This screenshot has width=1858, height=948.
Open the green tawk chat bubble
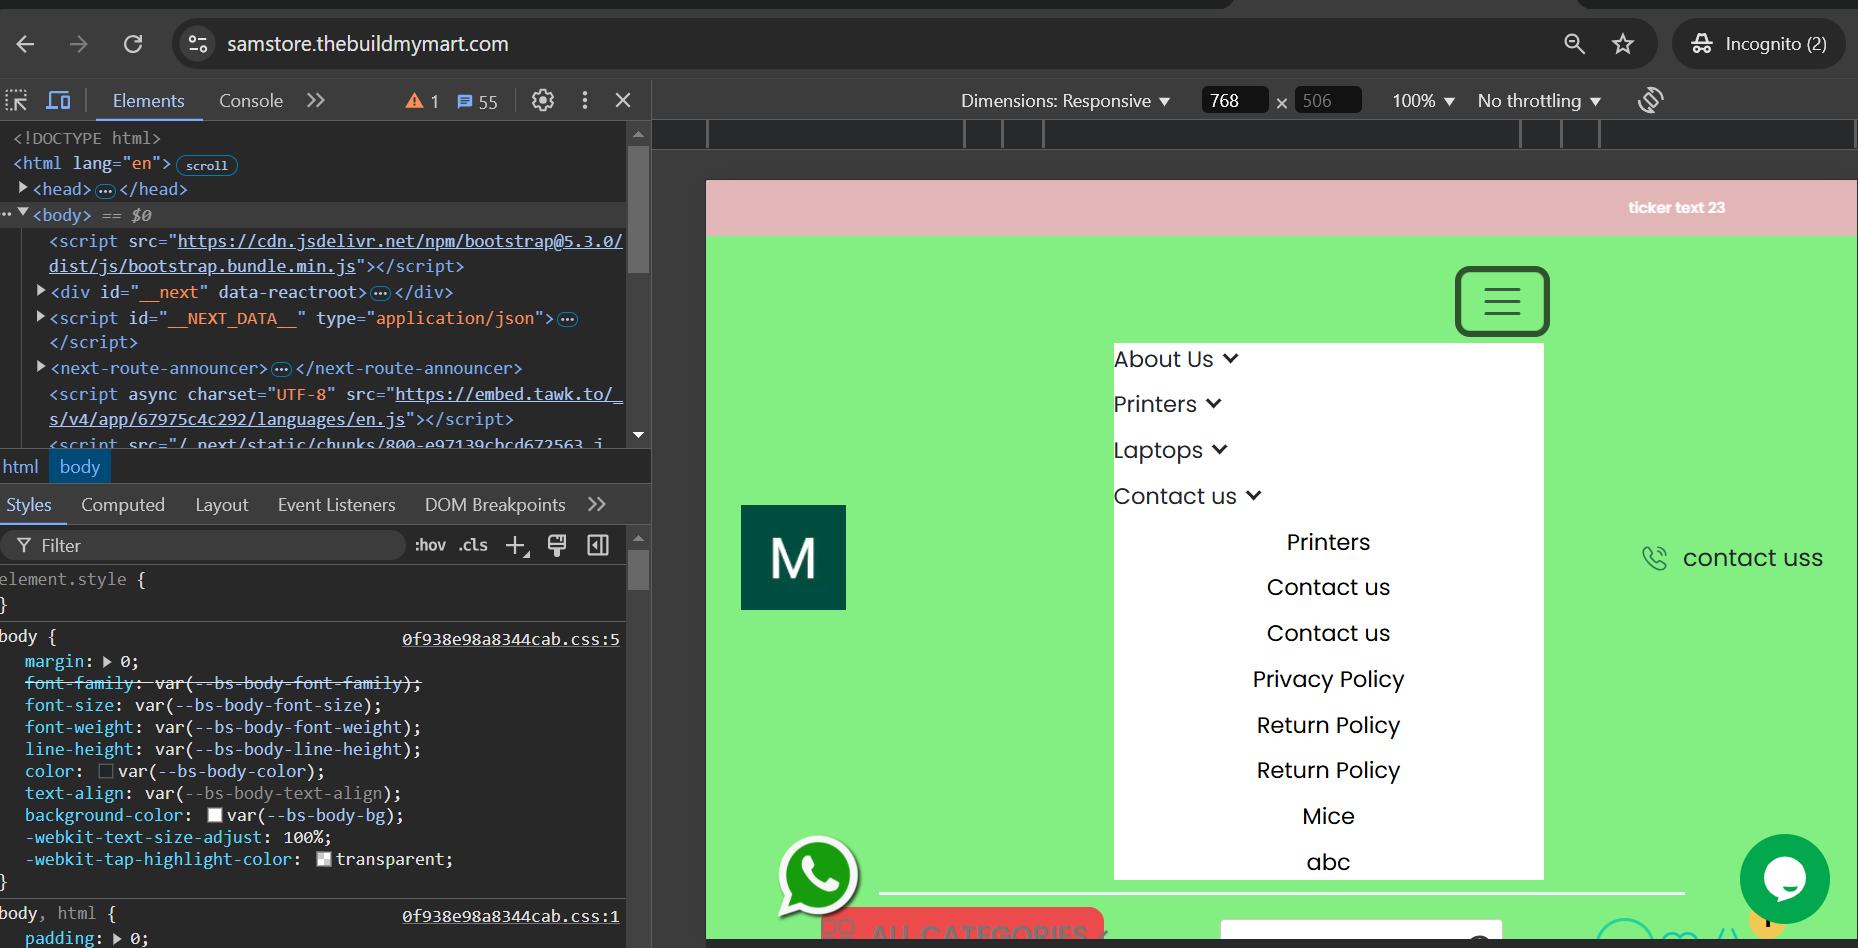point(1785,879)
